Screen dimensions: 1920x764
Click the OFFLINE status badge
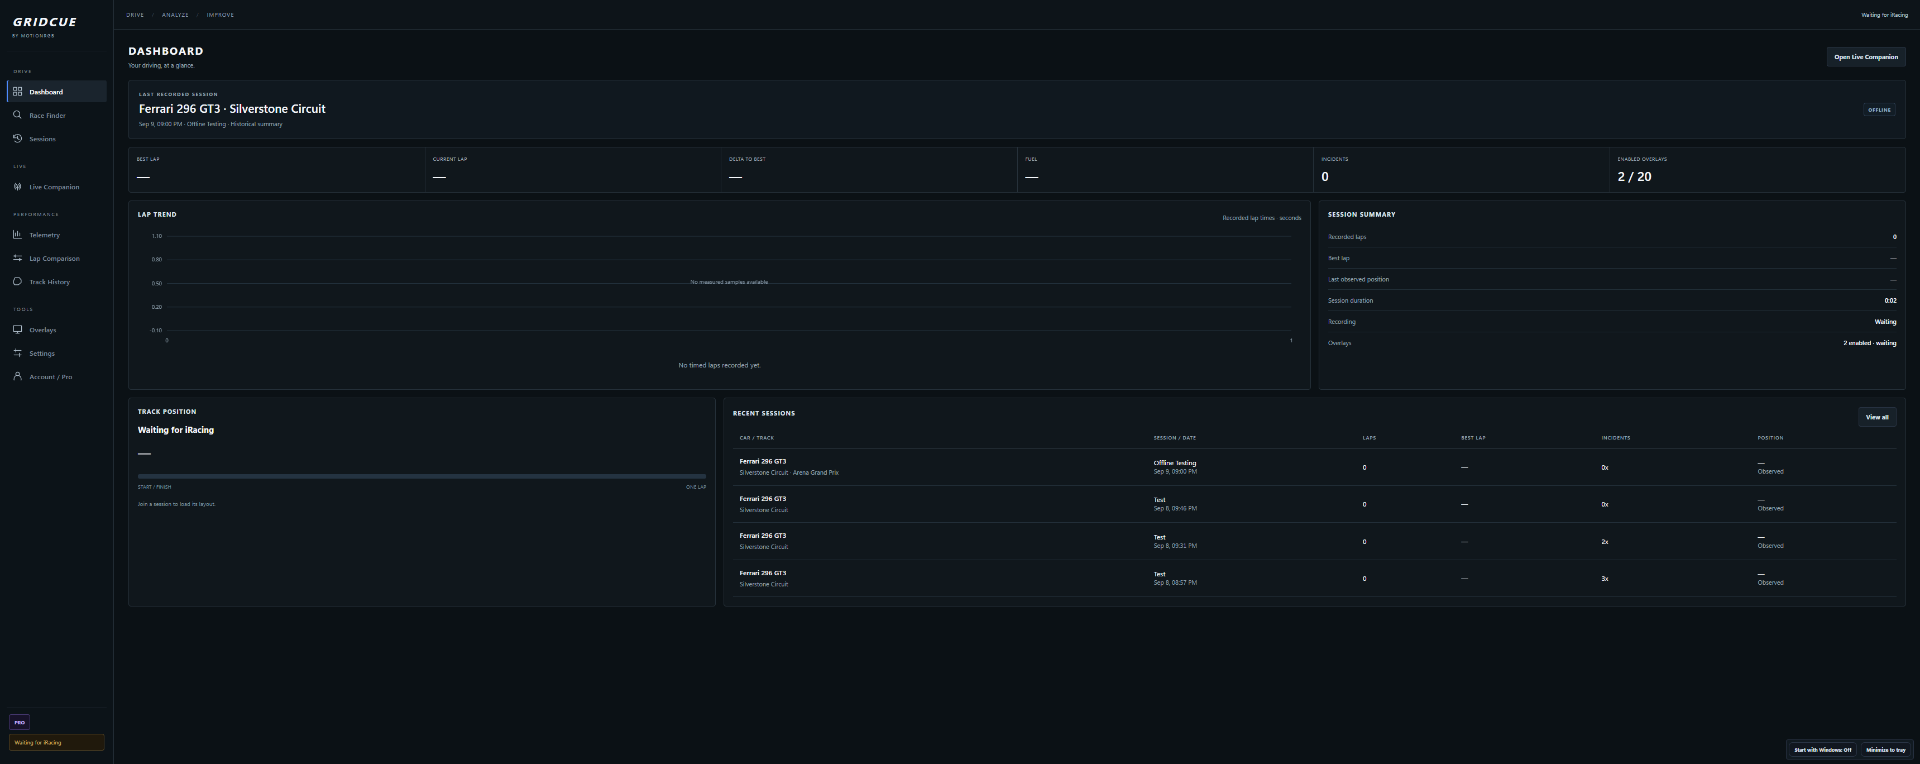coord(1879,110)
